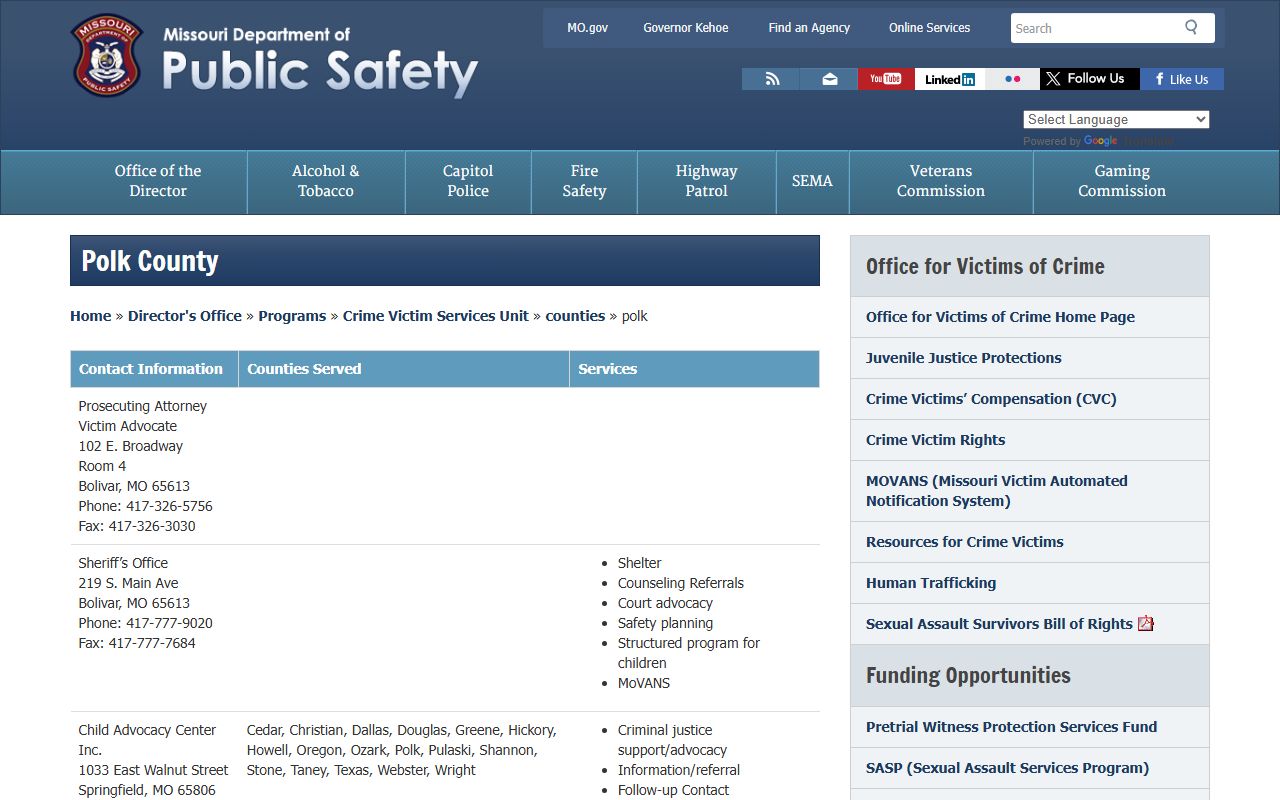The height and width of the screenshot is (800, 1280).
Task: Click the Missouri Public Safety seal logo
Action: [107, 55]
